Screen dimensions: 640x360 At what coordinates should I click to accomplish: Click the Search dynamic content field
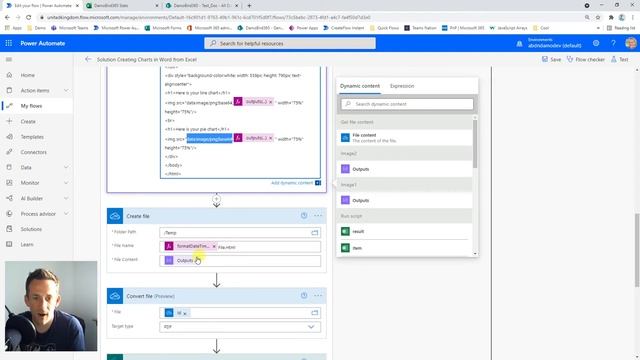[407, 104]
